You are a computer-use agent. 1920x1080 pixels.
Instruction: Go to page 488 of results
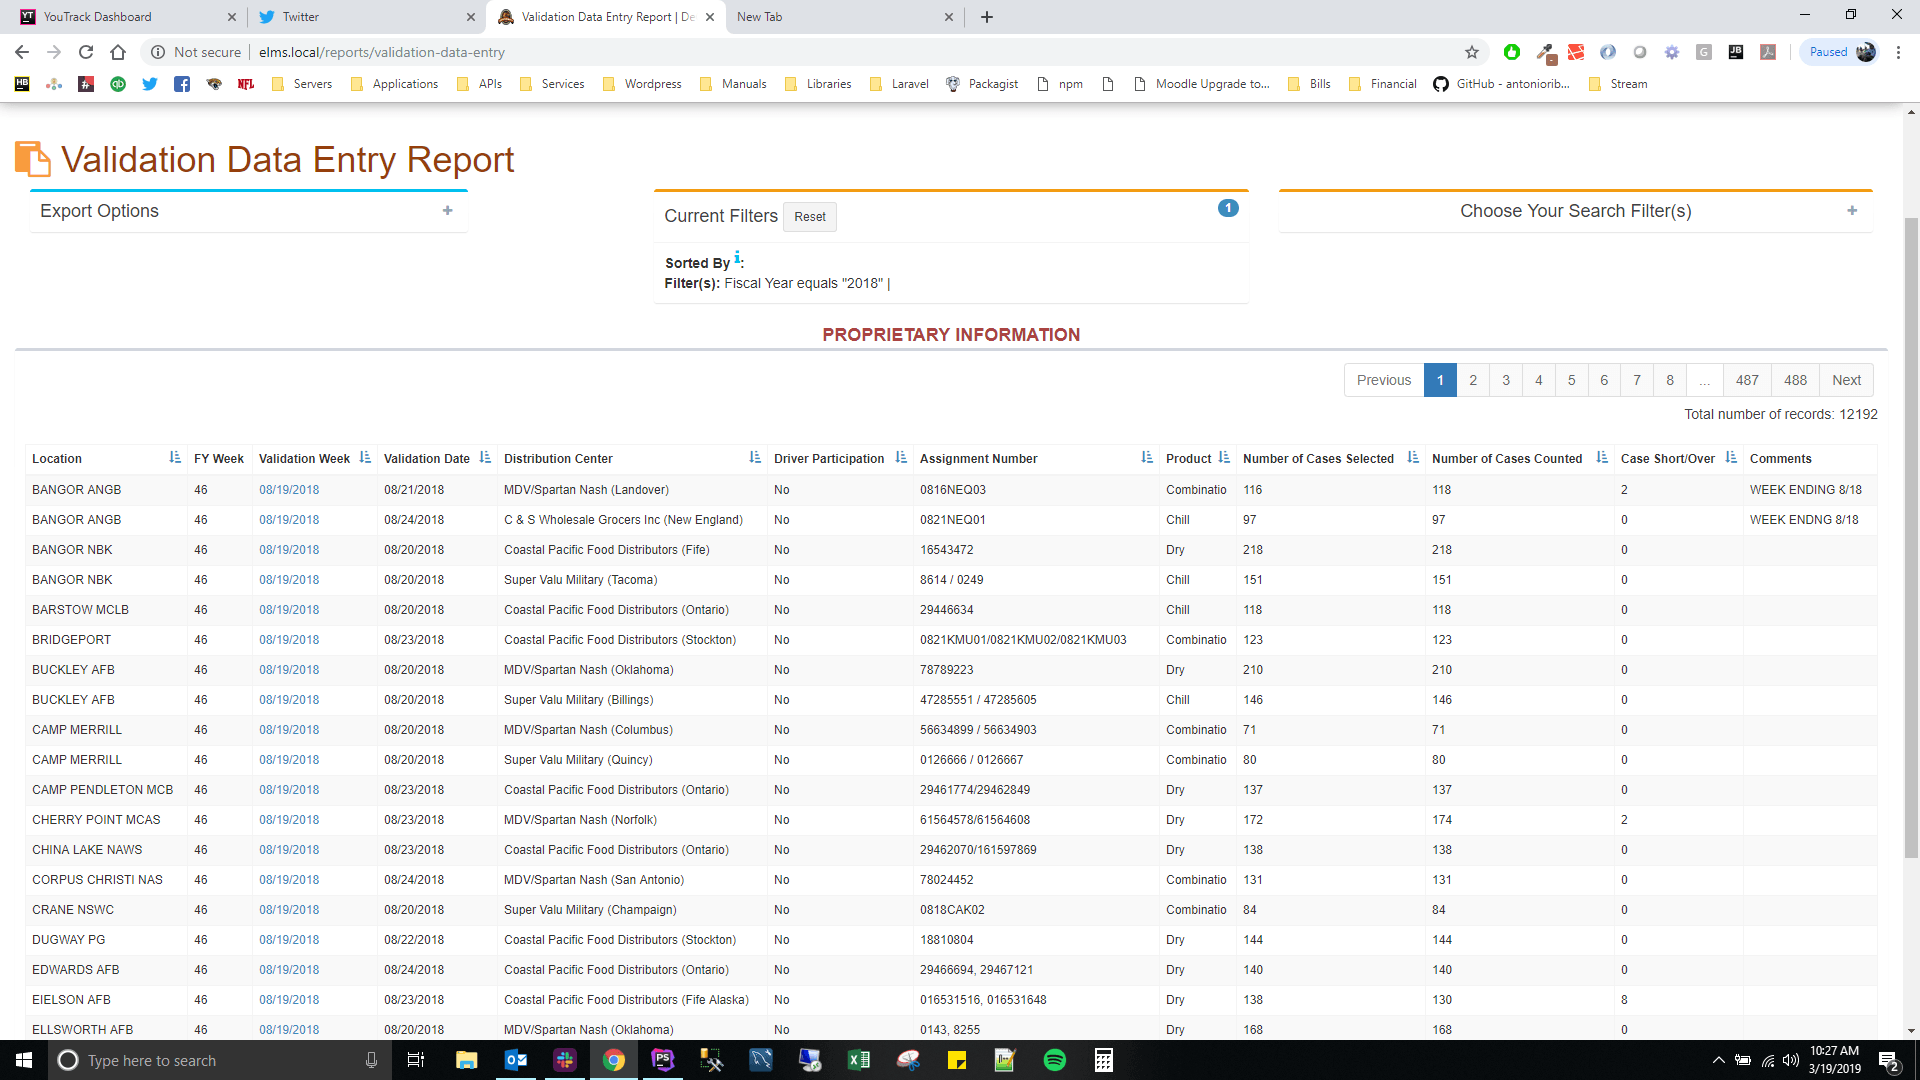tap(1795, 380)
